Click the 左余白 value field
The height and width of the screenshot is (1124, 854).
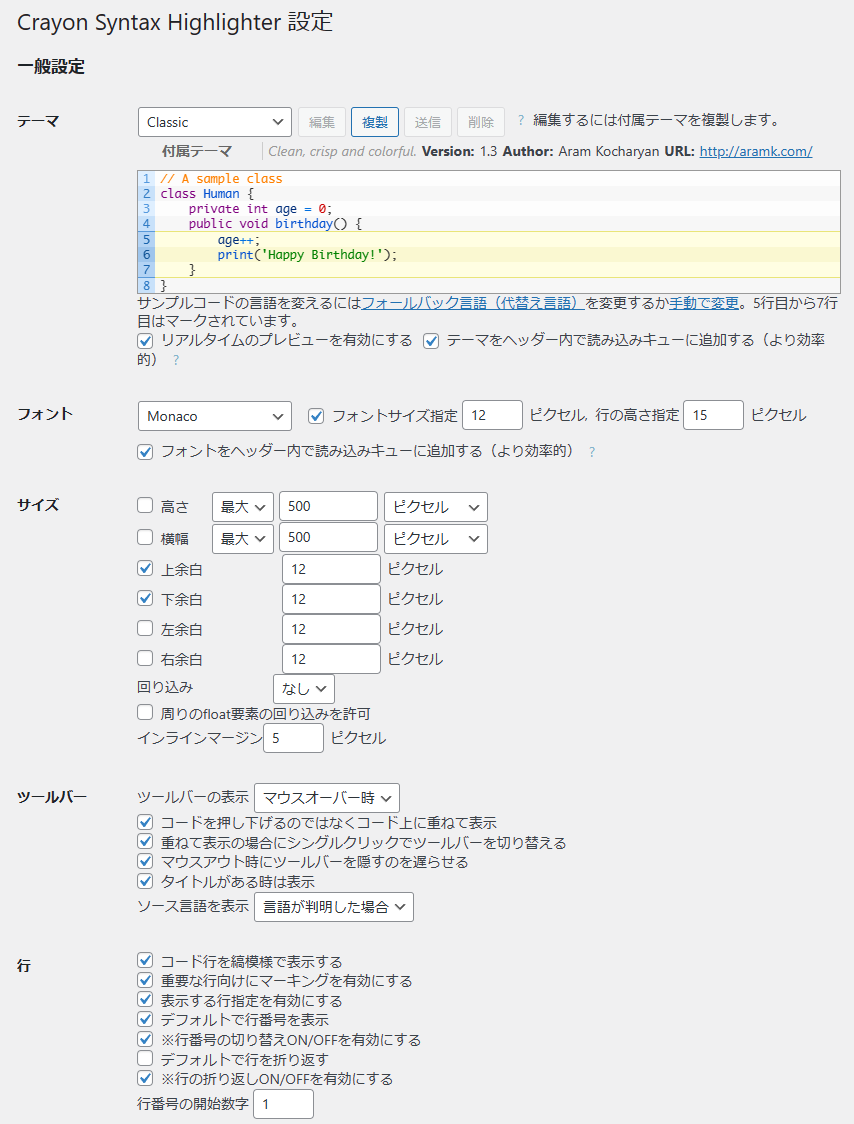(x=331, y=629)
